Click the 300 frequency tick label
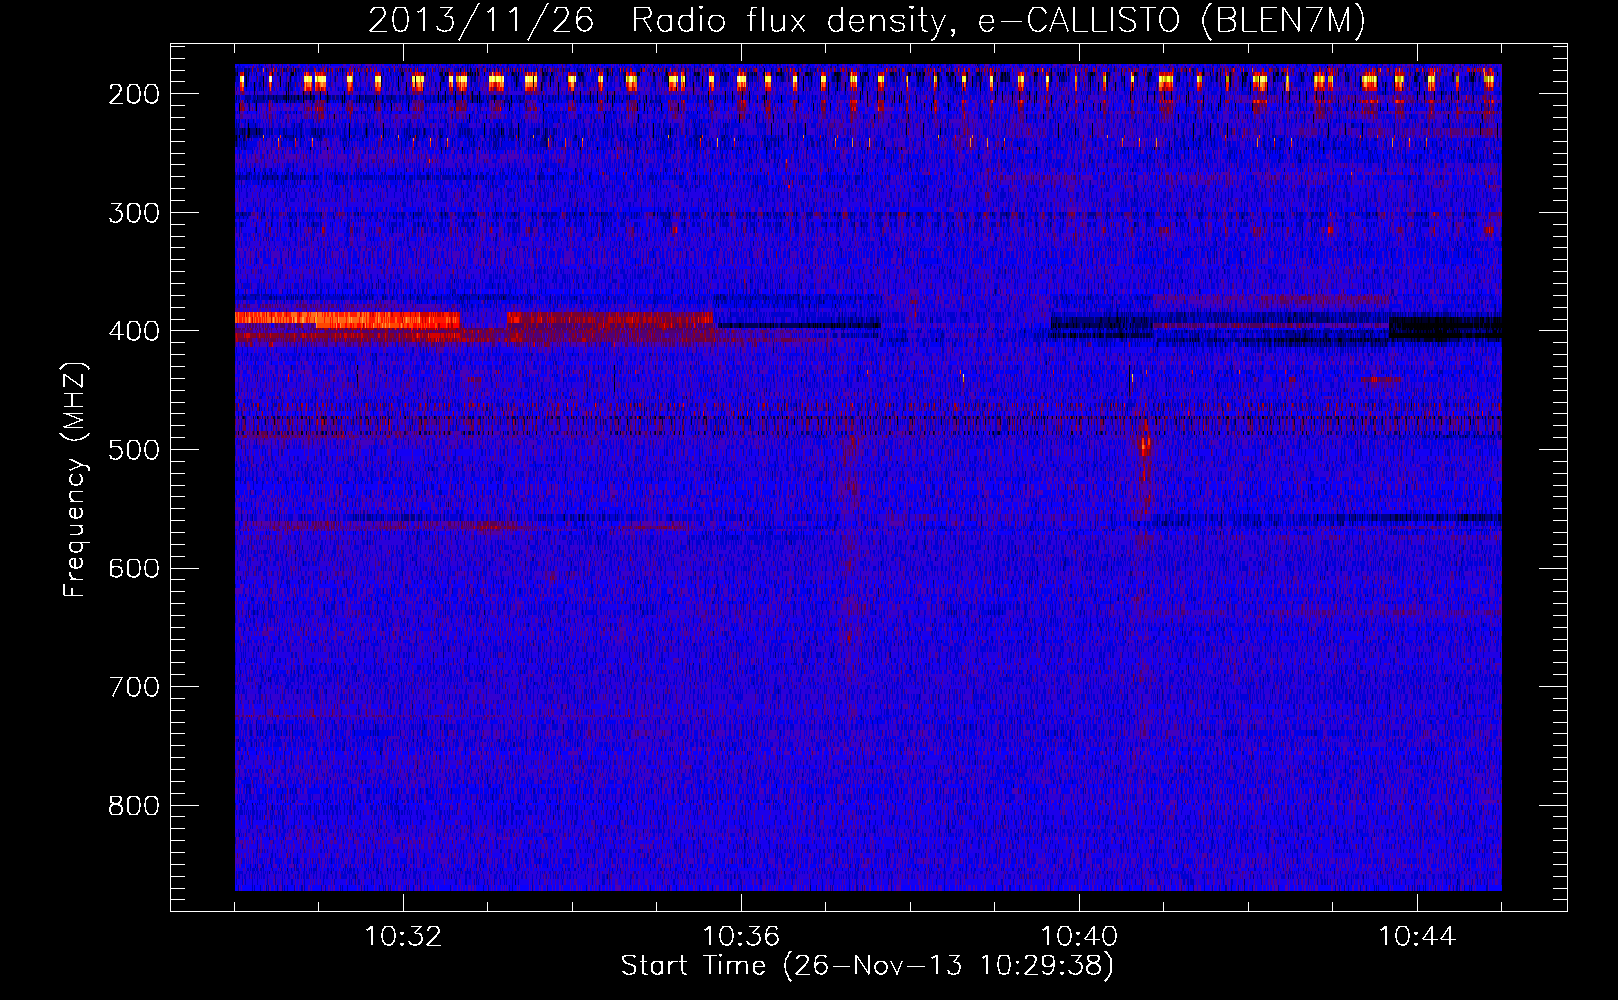1618x1000 pixels. click(134, 213)
